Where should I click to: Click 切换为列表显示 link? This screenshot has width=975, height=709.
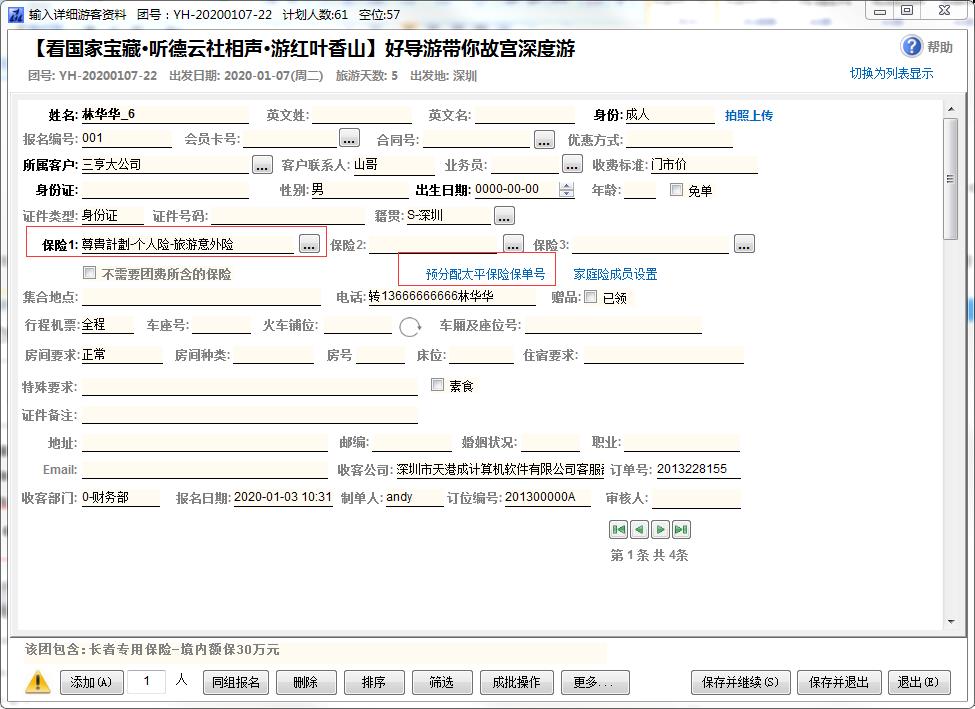coord(891,74)
